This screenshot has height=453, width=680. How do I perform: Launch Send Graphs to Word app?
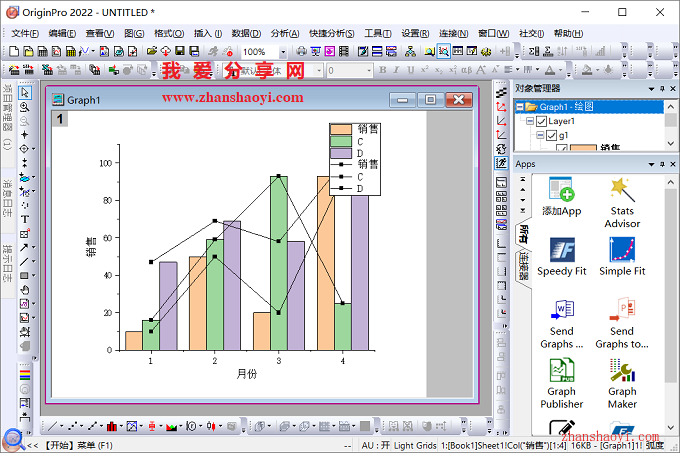pyautogui.click(x=562, y=323)
